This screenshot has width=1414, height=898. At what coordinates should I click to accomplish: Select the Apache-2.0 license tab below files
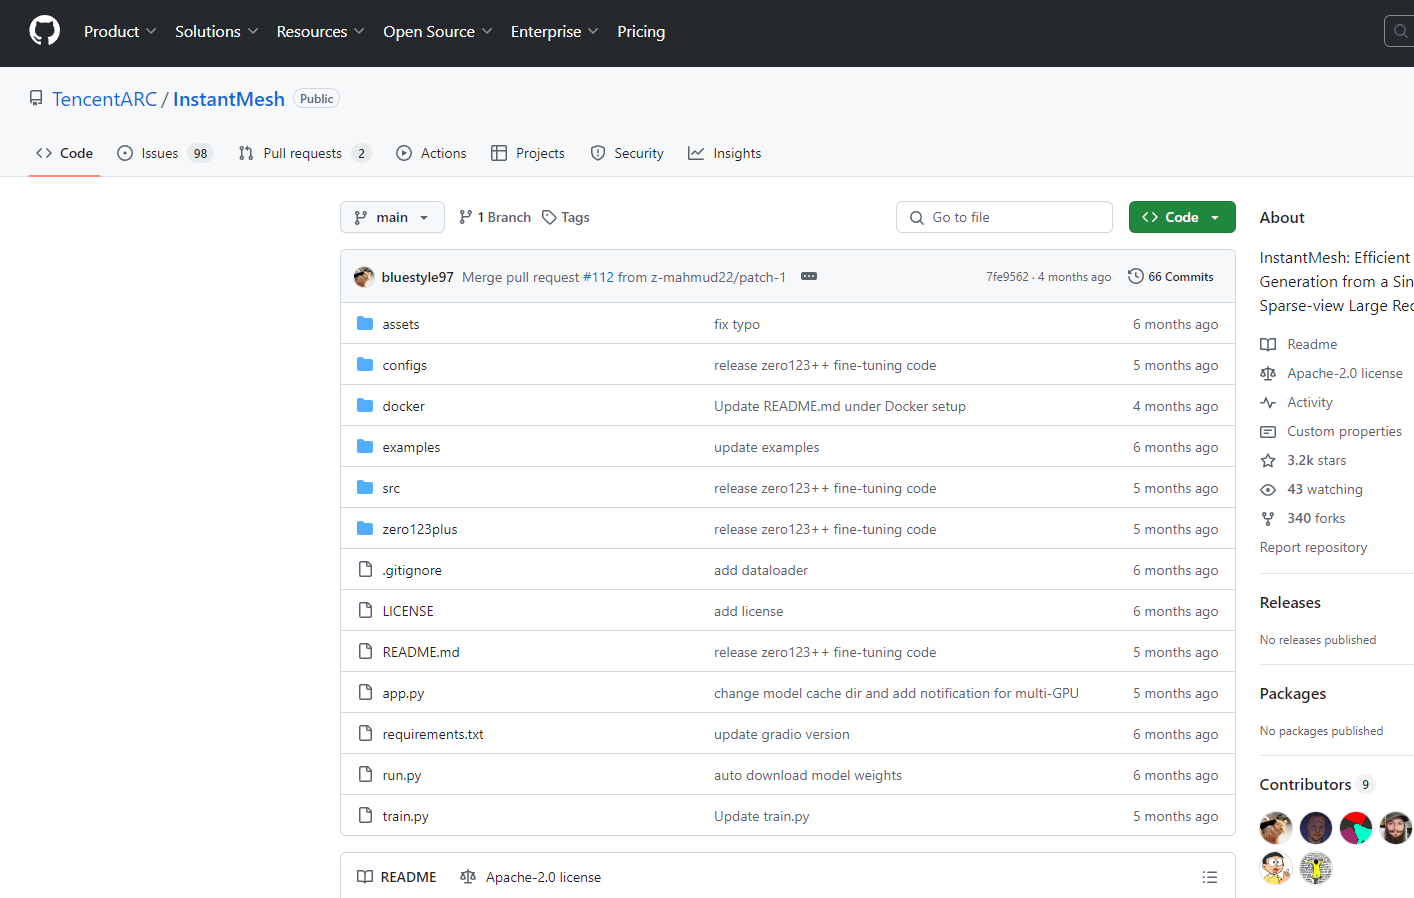tap(531, 877)
